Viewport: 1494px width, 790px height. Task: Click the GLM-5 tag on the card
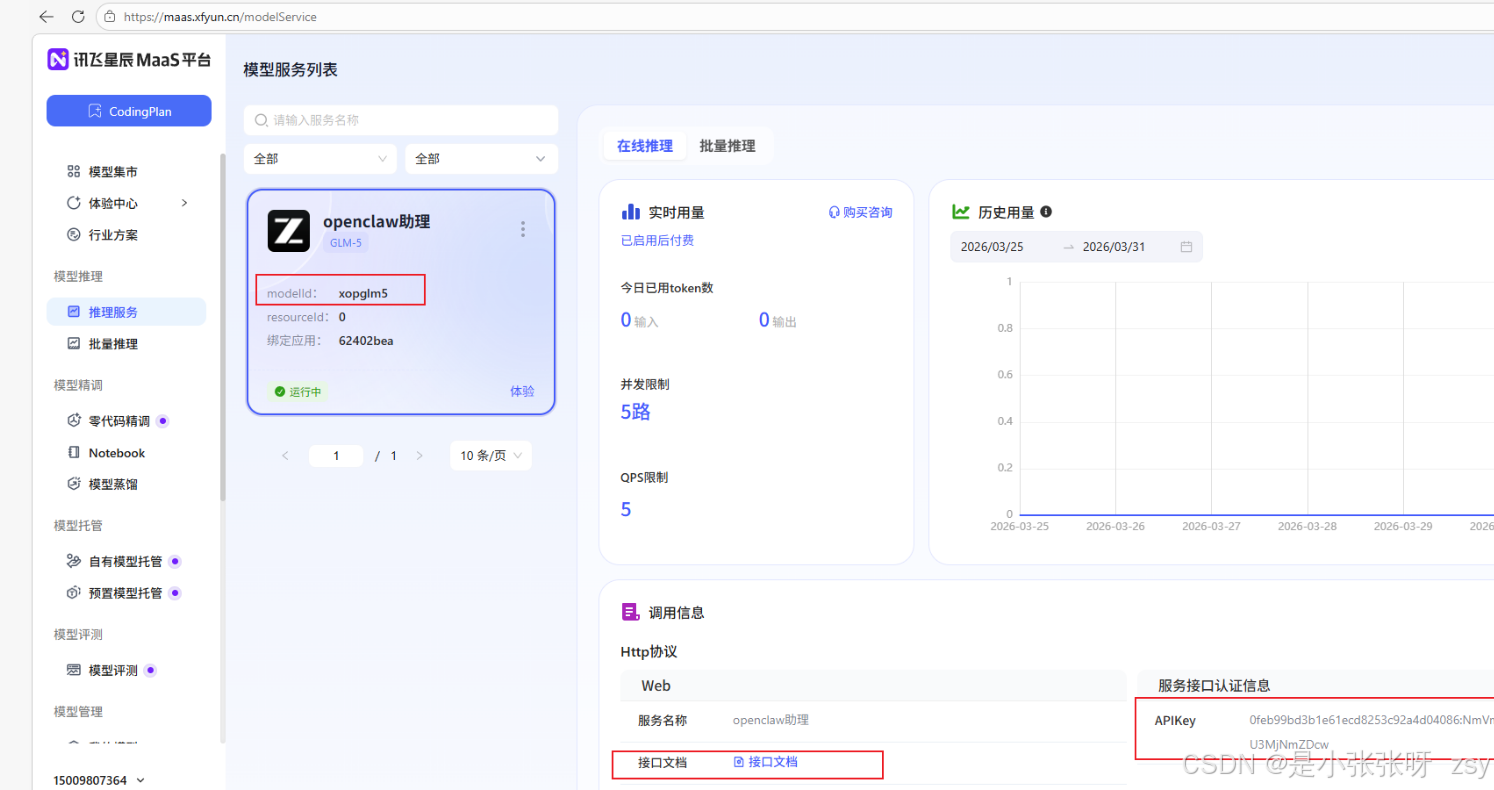pos(346,243)
